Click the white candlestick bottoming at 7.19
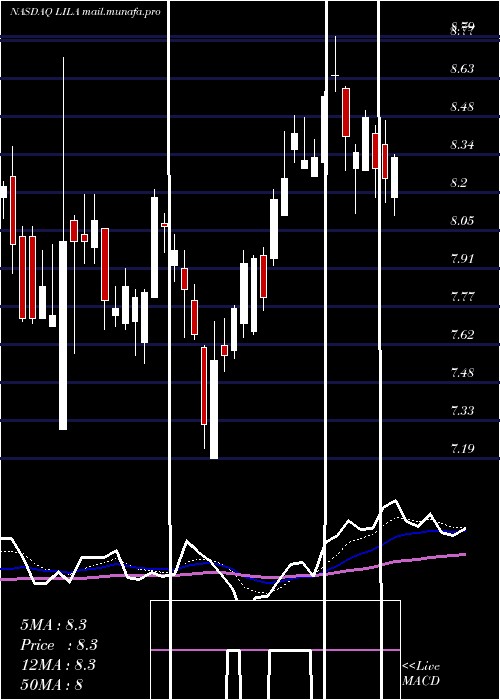 tap(214, 389)
